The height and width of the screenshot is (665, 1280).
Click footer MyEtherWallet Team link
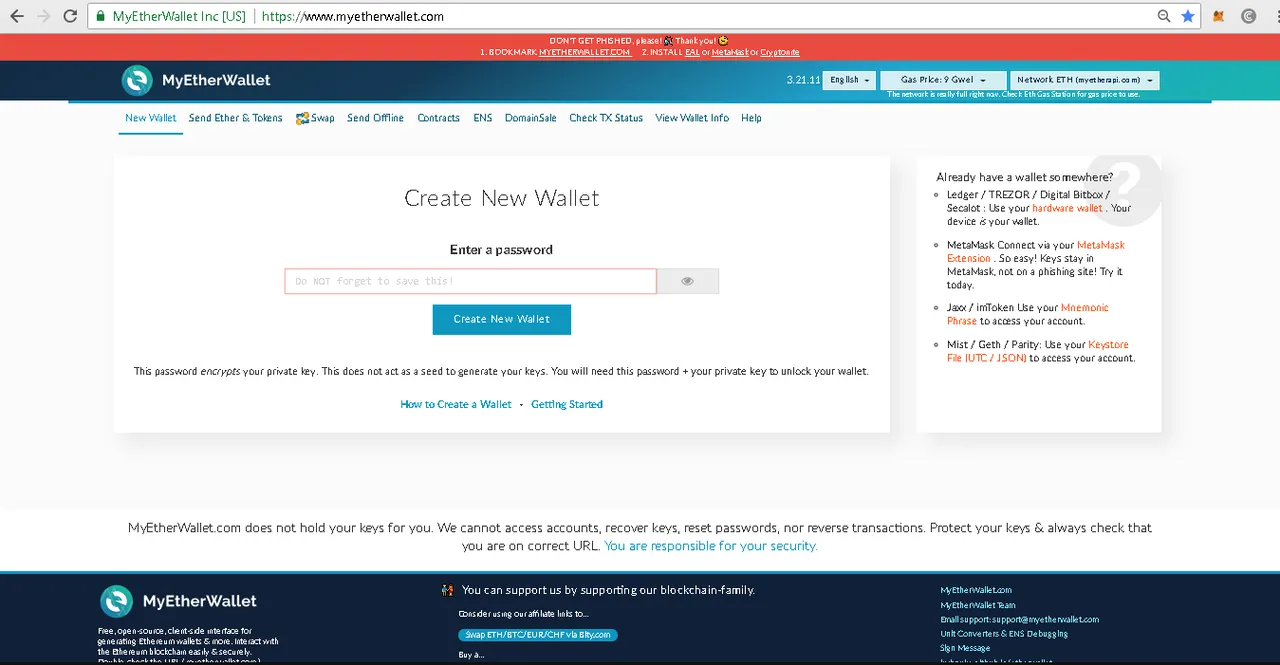click(978, 605)
